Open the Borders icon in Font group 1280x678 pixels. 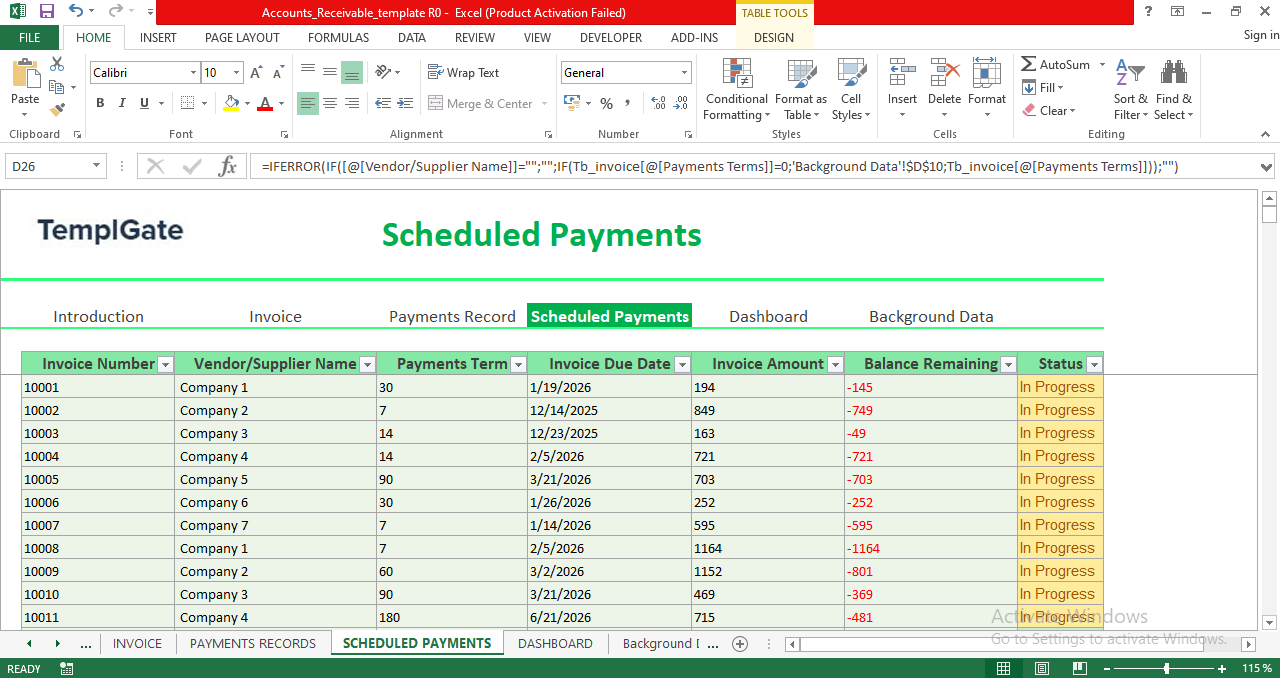[187, 103]
